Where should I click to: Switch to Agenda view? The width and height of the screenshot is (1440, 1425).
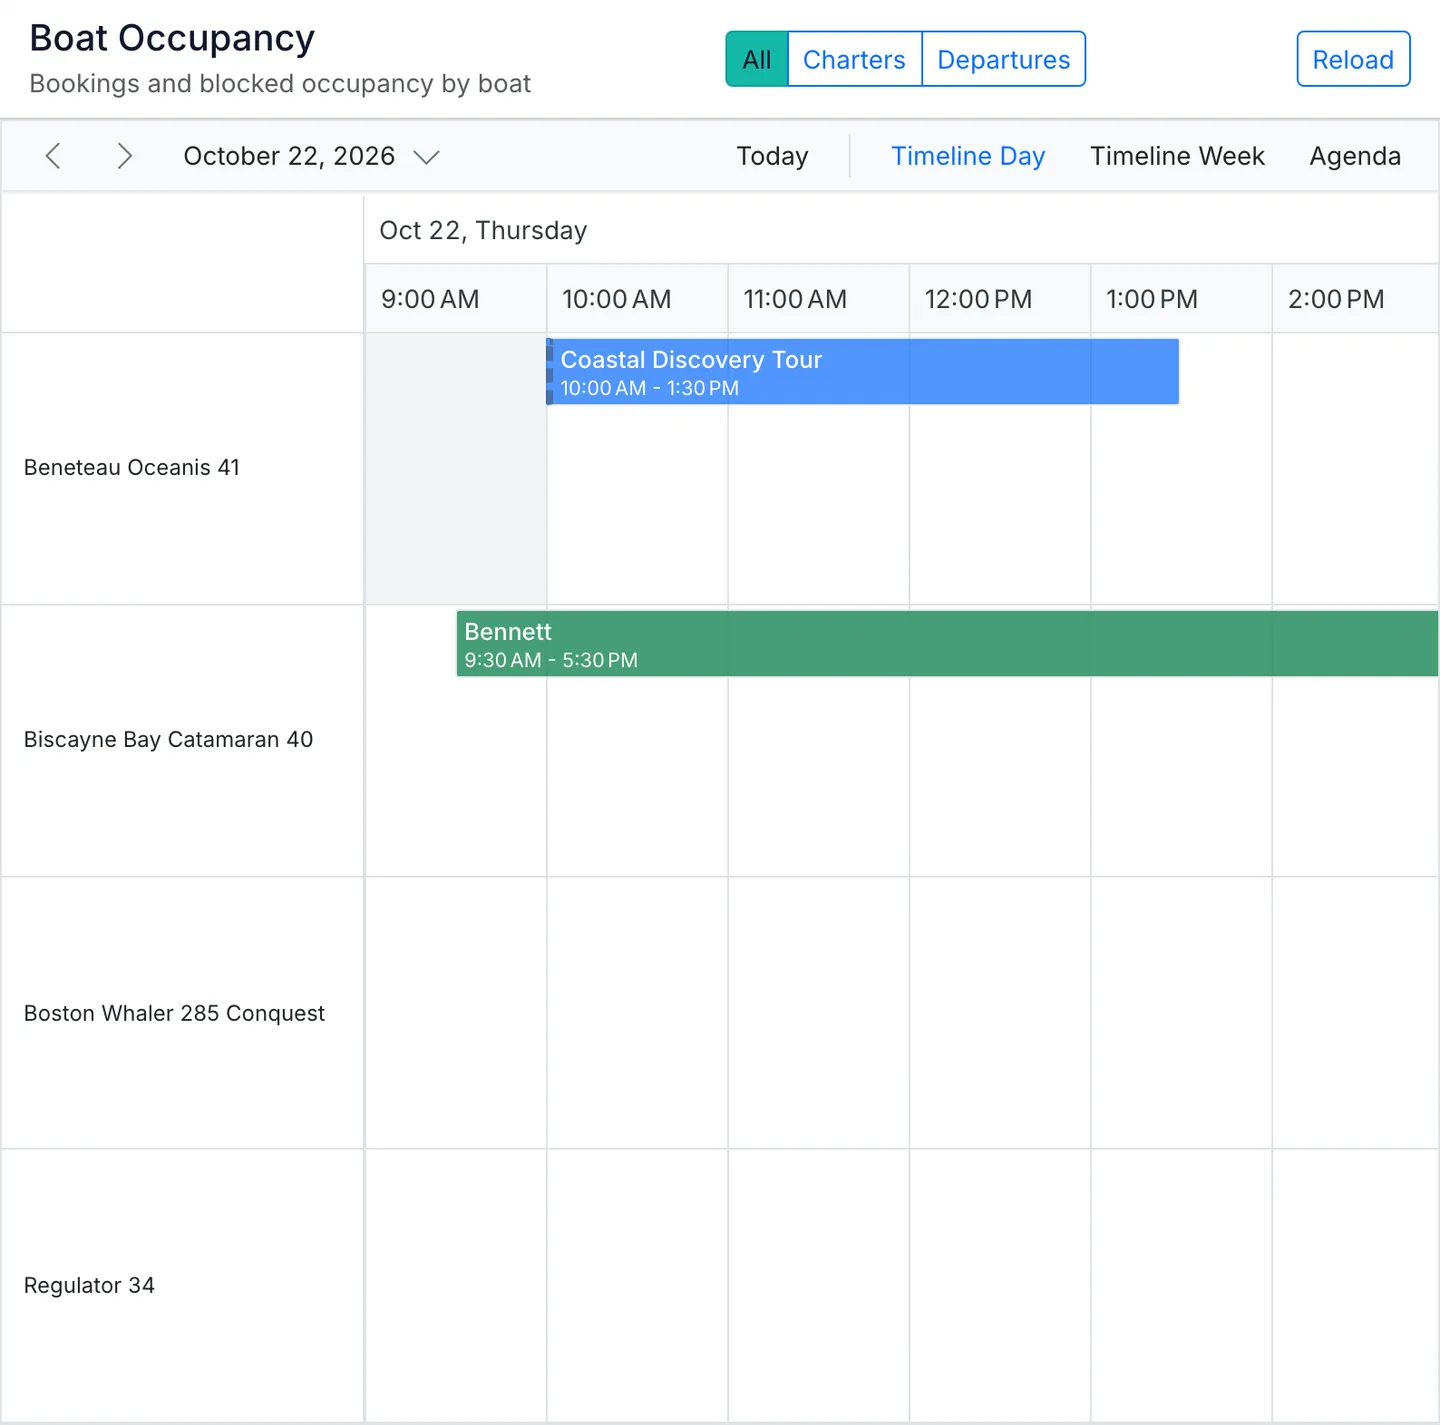1355,156
